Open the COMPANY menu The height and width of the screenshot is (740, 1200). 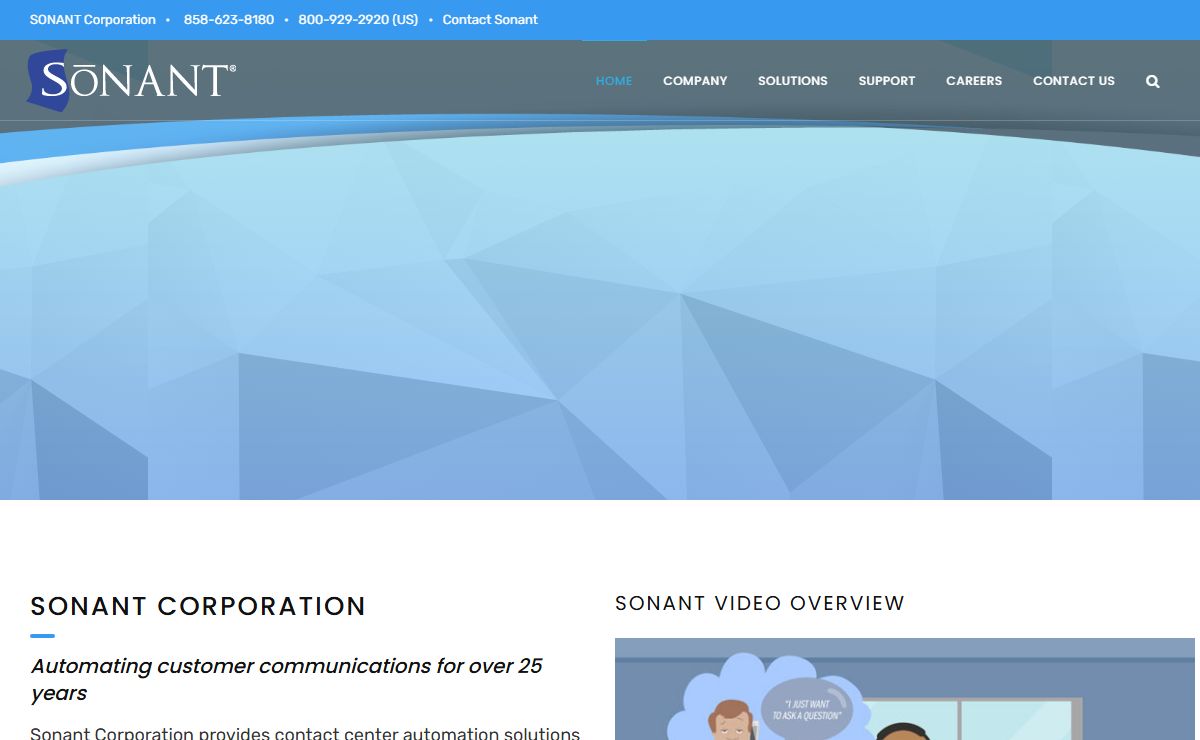pyautogui.click(x=695, y=81)
